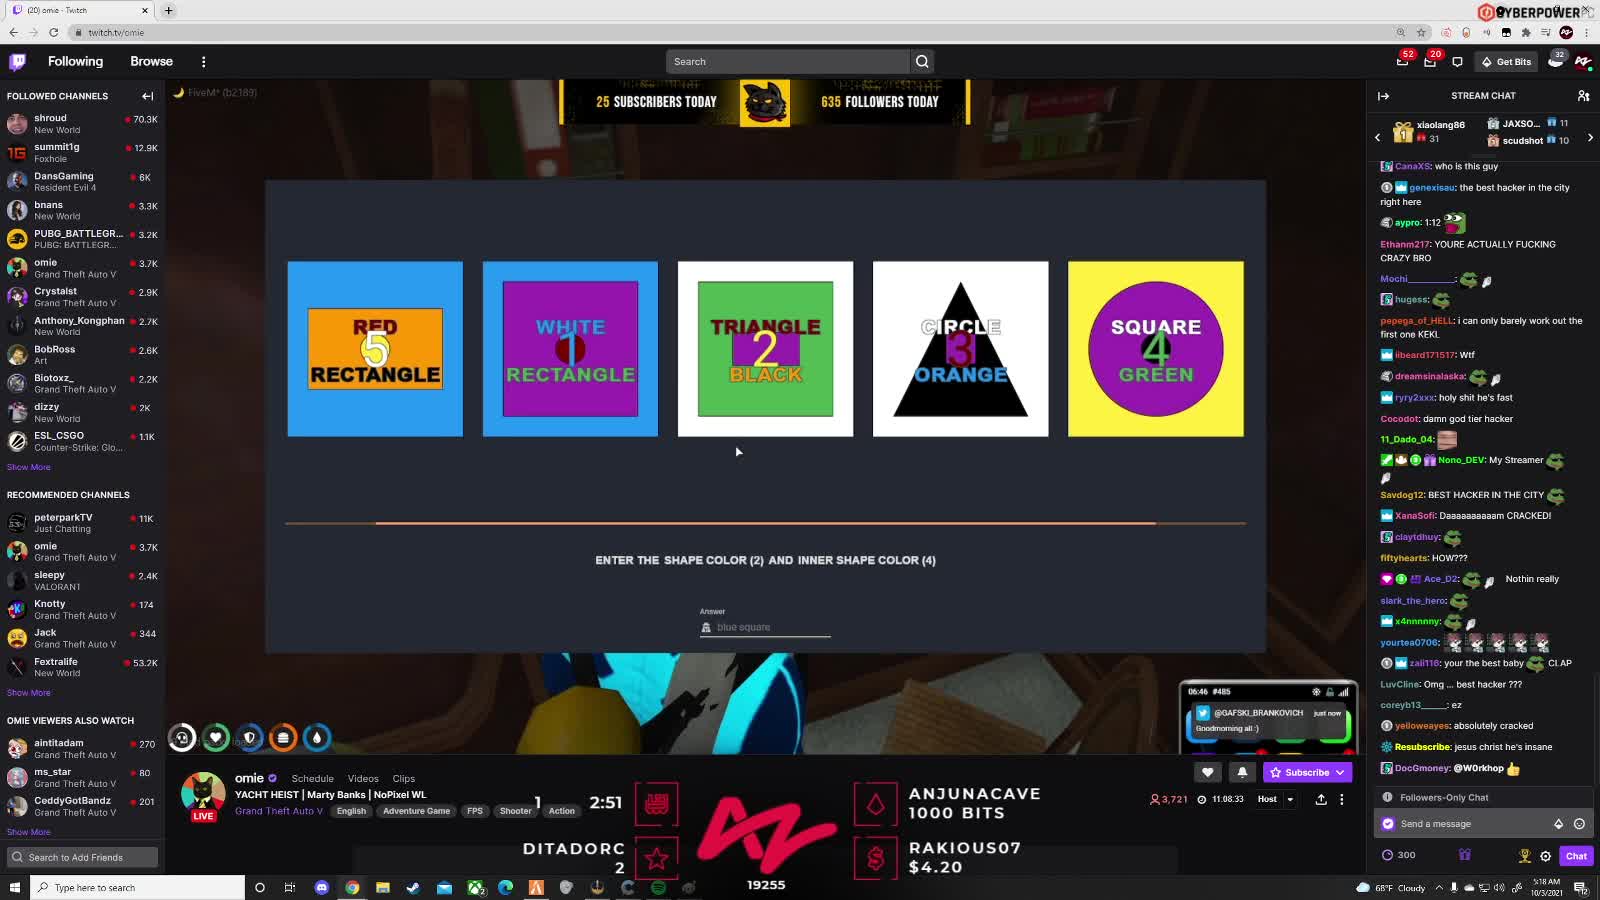Collapse the Stream Chat panel
The height and width of the screenshot is (900, 1600).
[x=1383, y=96]
